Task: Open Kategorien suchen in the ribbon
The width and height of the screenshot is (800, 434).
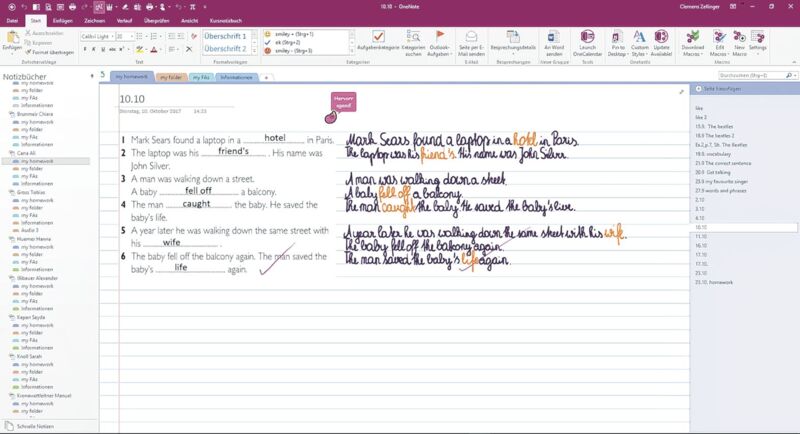Action: pos(413,42)
